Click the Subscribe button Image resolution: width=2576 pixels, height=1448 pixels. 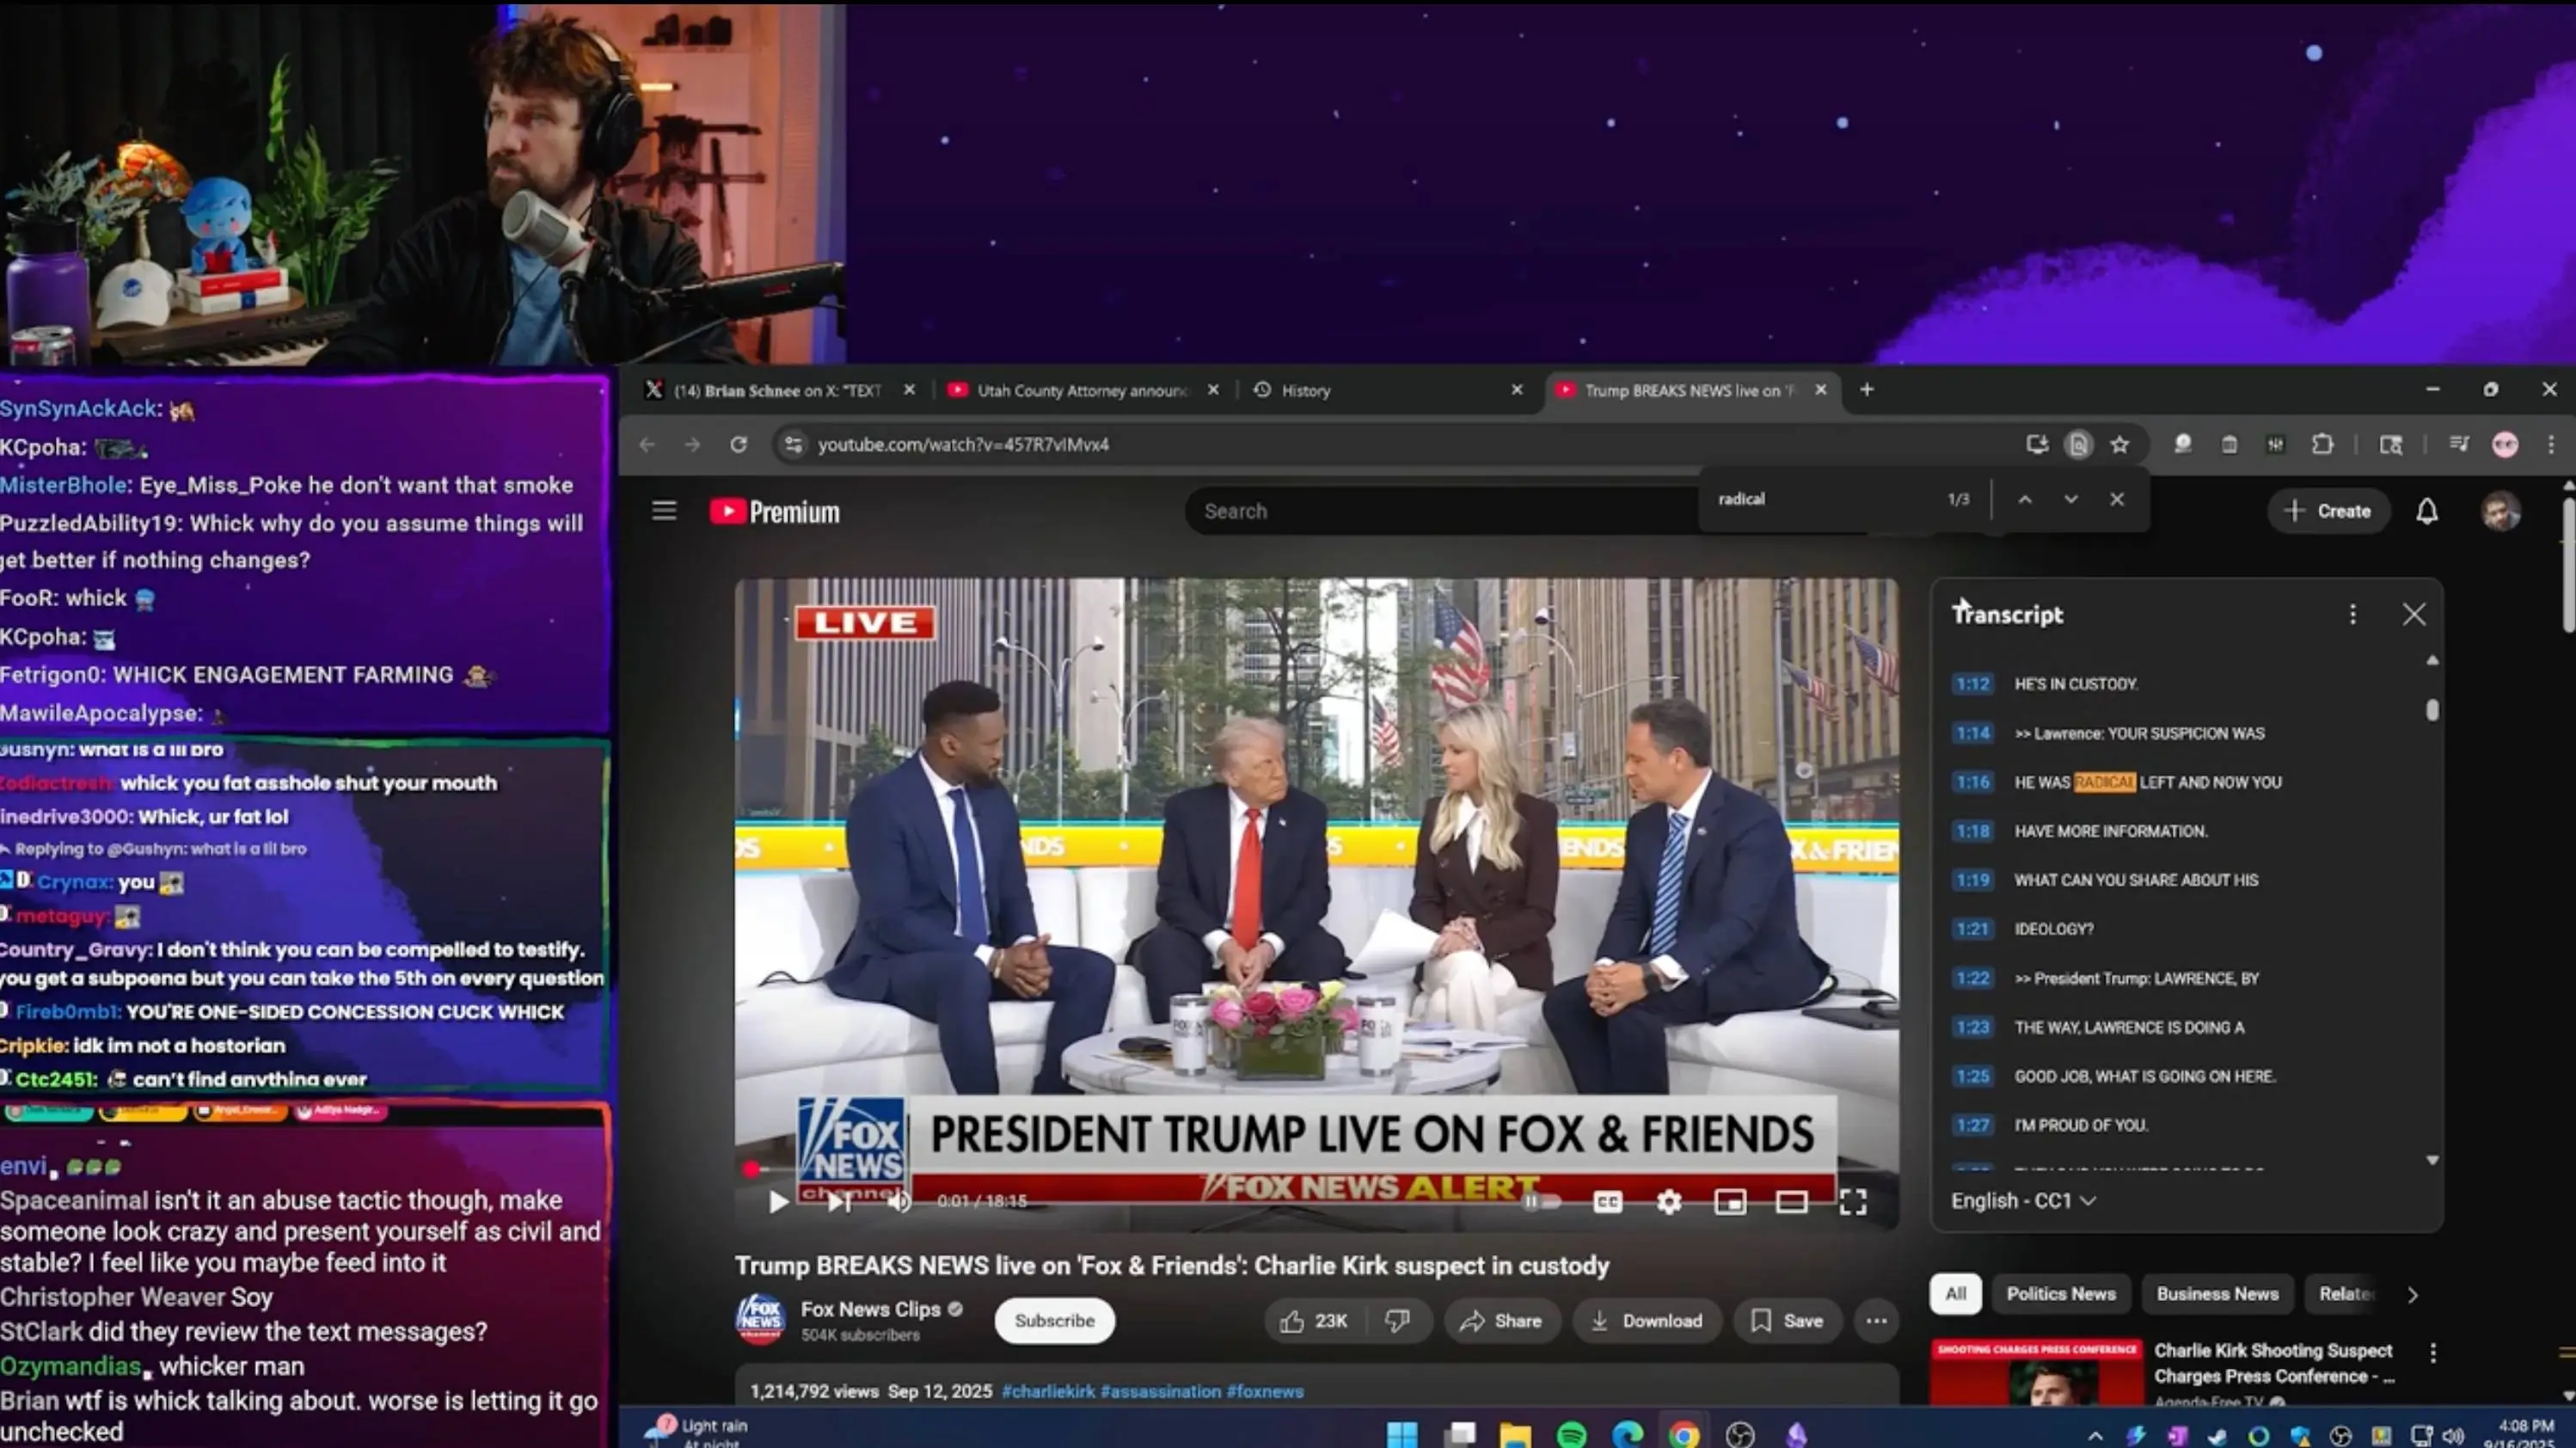(x=1054, y=1321)
